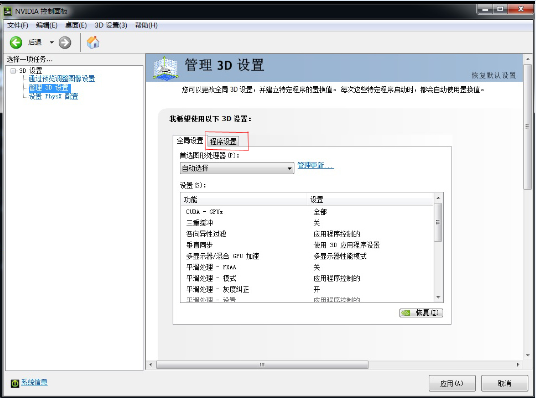Click the horizontal scrollbar thumb at bottom

click(262, 364)
